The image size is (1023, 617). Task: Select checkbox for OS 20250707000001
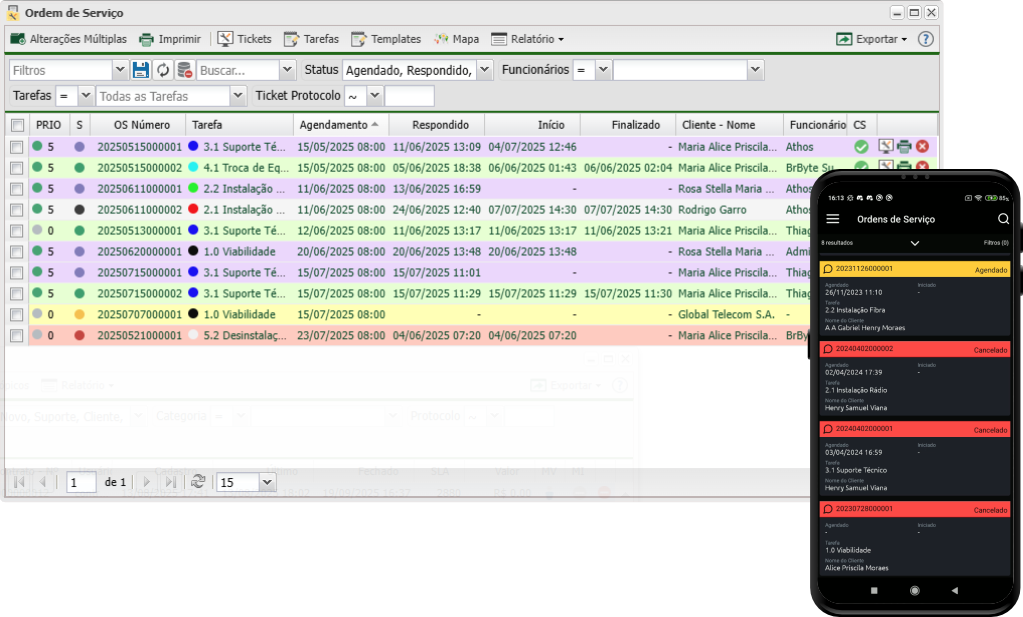(x=17, y=315)
